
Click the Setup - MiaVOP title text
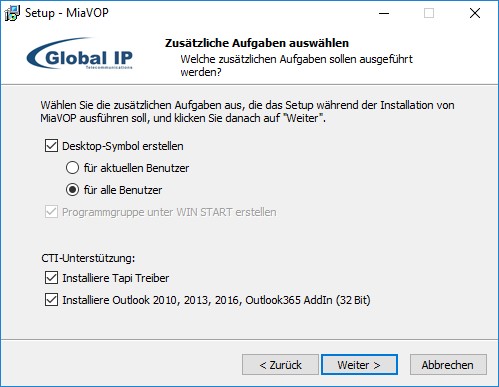[67, 13]
